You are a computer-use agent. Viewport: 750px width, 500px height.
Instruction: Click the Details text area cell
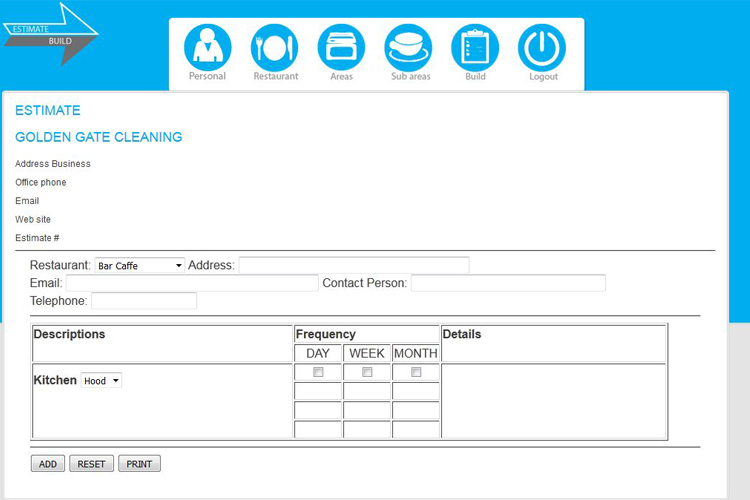coord(553,400)
